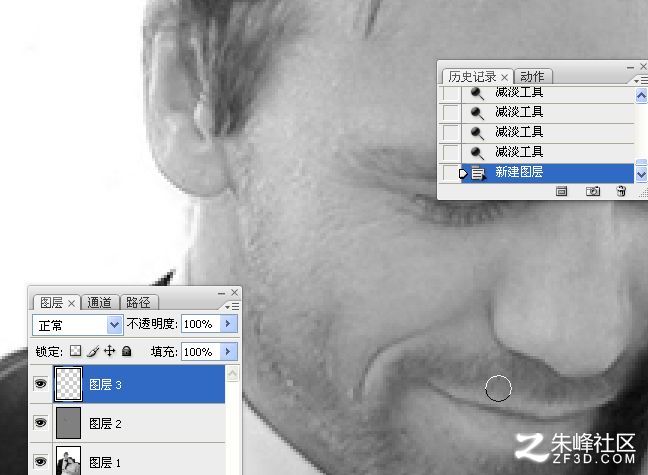Close the 图层 tab with its x
The width and height of the screenshot is (648, 475).
pos(71,303)
